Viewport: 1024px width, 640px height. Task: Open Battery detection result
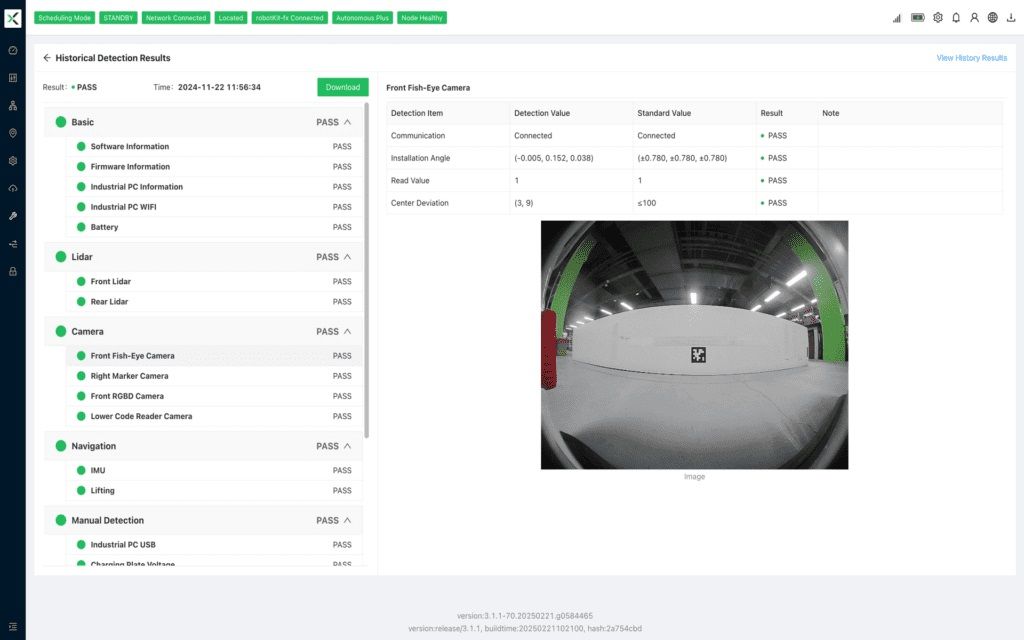coord(104,227)
